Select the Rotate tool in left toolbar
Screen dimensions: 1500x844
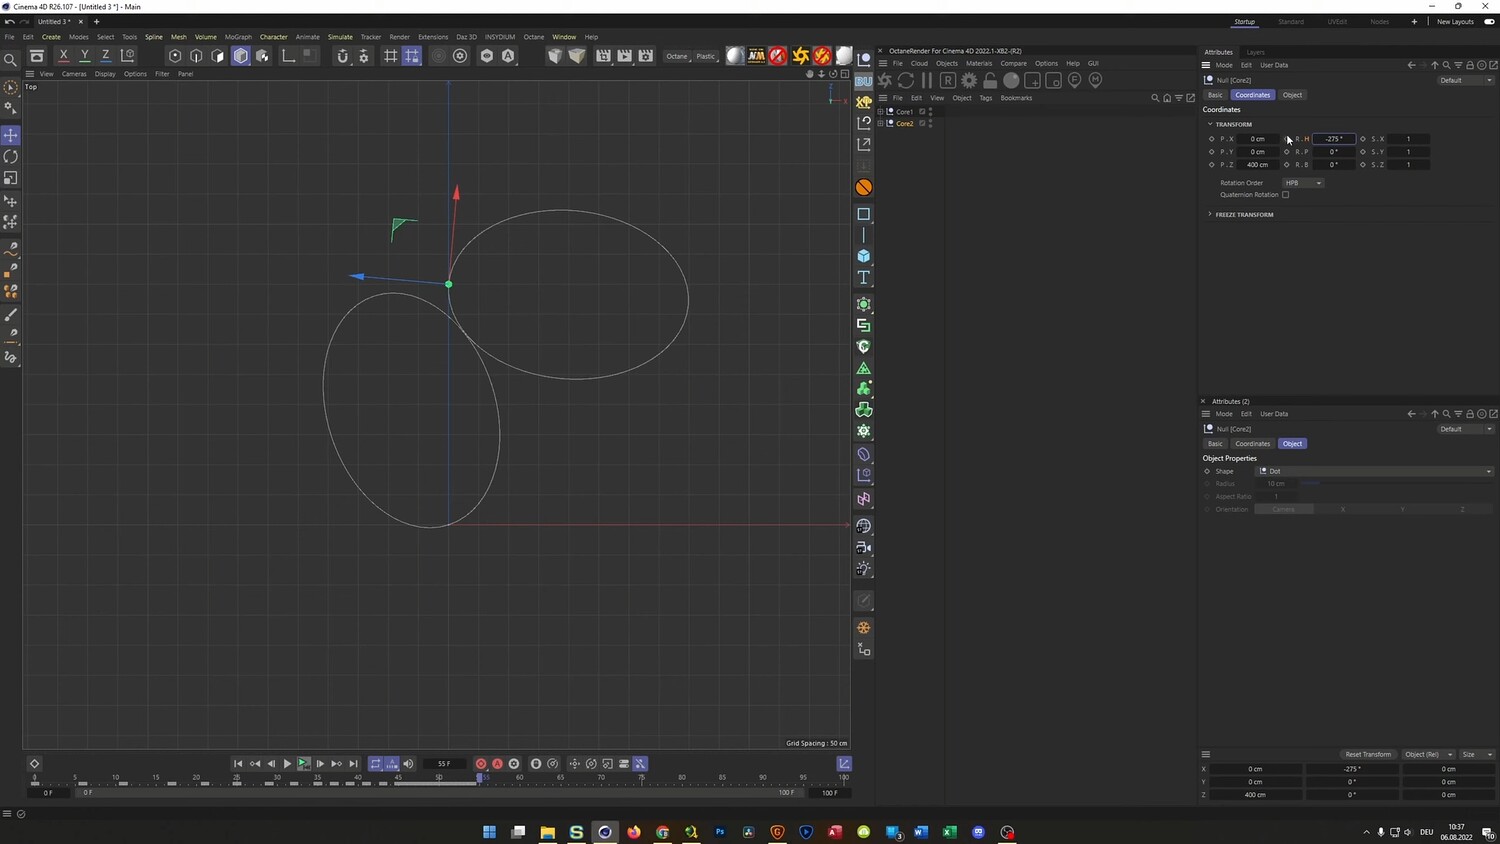pyautogui.click(x=11, y=157)
